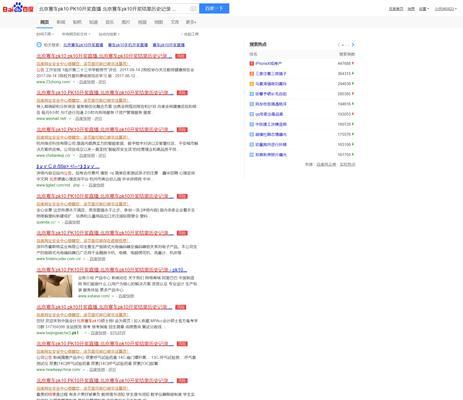Screen dimensions: 463x400
Task: Switch to the 图片 tab
Action: pos(126,22)
